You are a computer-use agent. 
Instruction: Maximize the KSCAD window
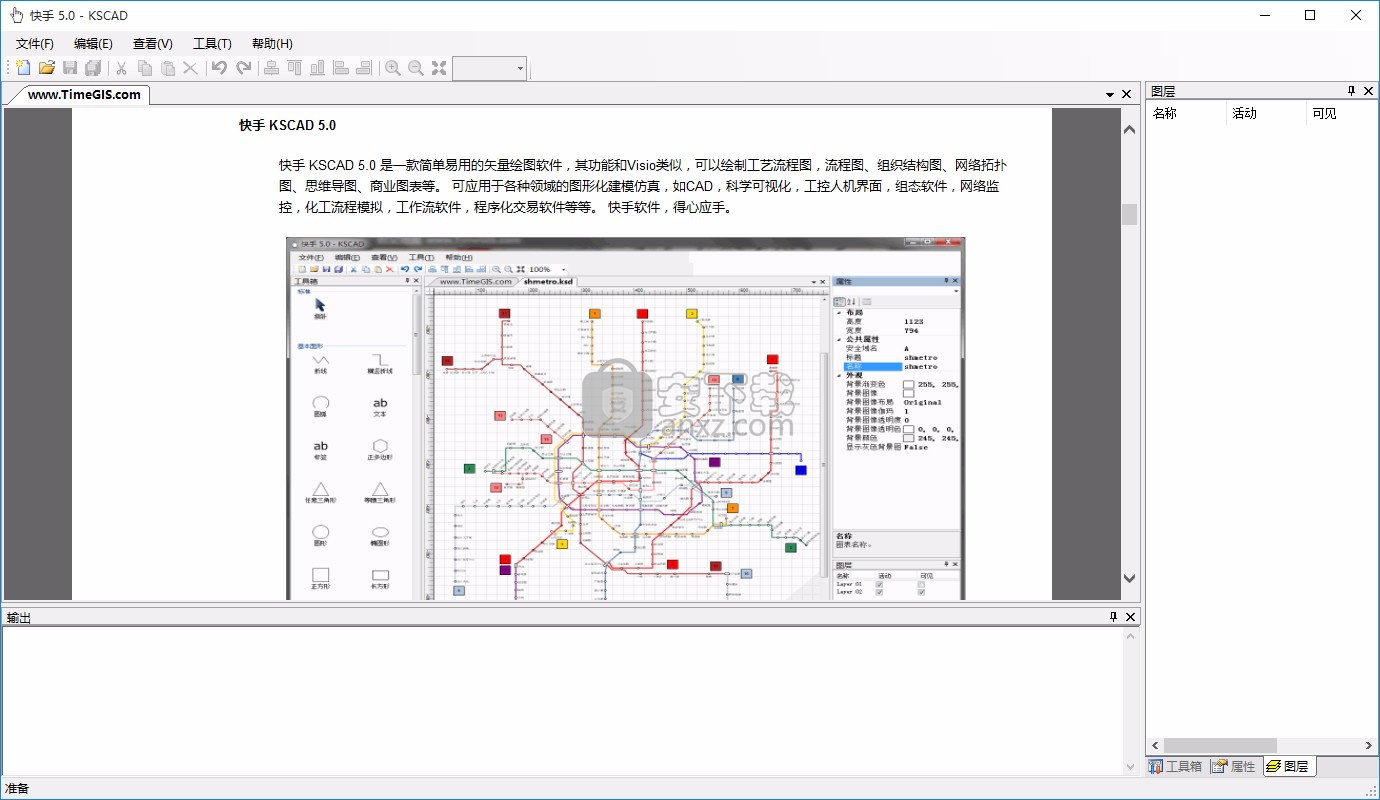click(x=1310, y=15)
